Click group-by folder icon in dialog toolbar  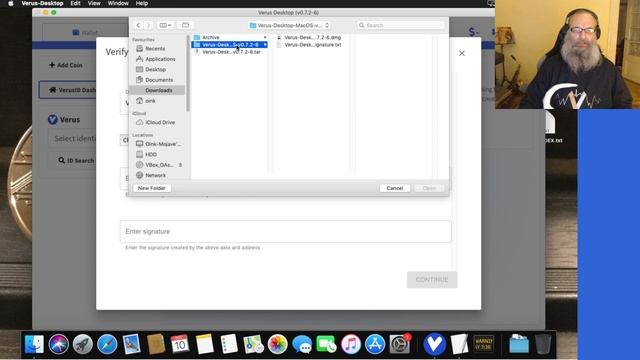pyautogui.click(x=185, y=25)
